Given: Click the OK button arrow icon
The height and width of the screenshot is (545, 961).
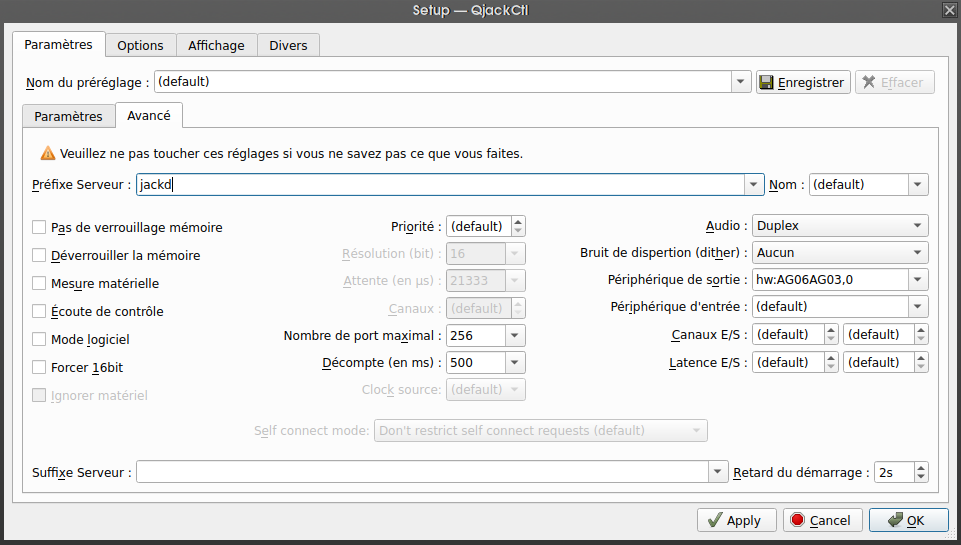Looking at the screenshot, I should coord(894,520).
